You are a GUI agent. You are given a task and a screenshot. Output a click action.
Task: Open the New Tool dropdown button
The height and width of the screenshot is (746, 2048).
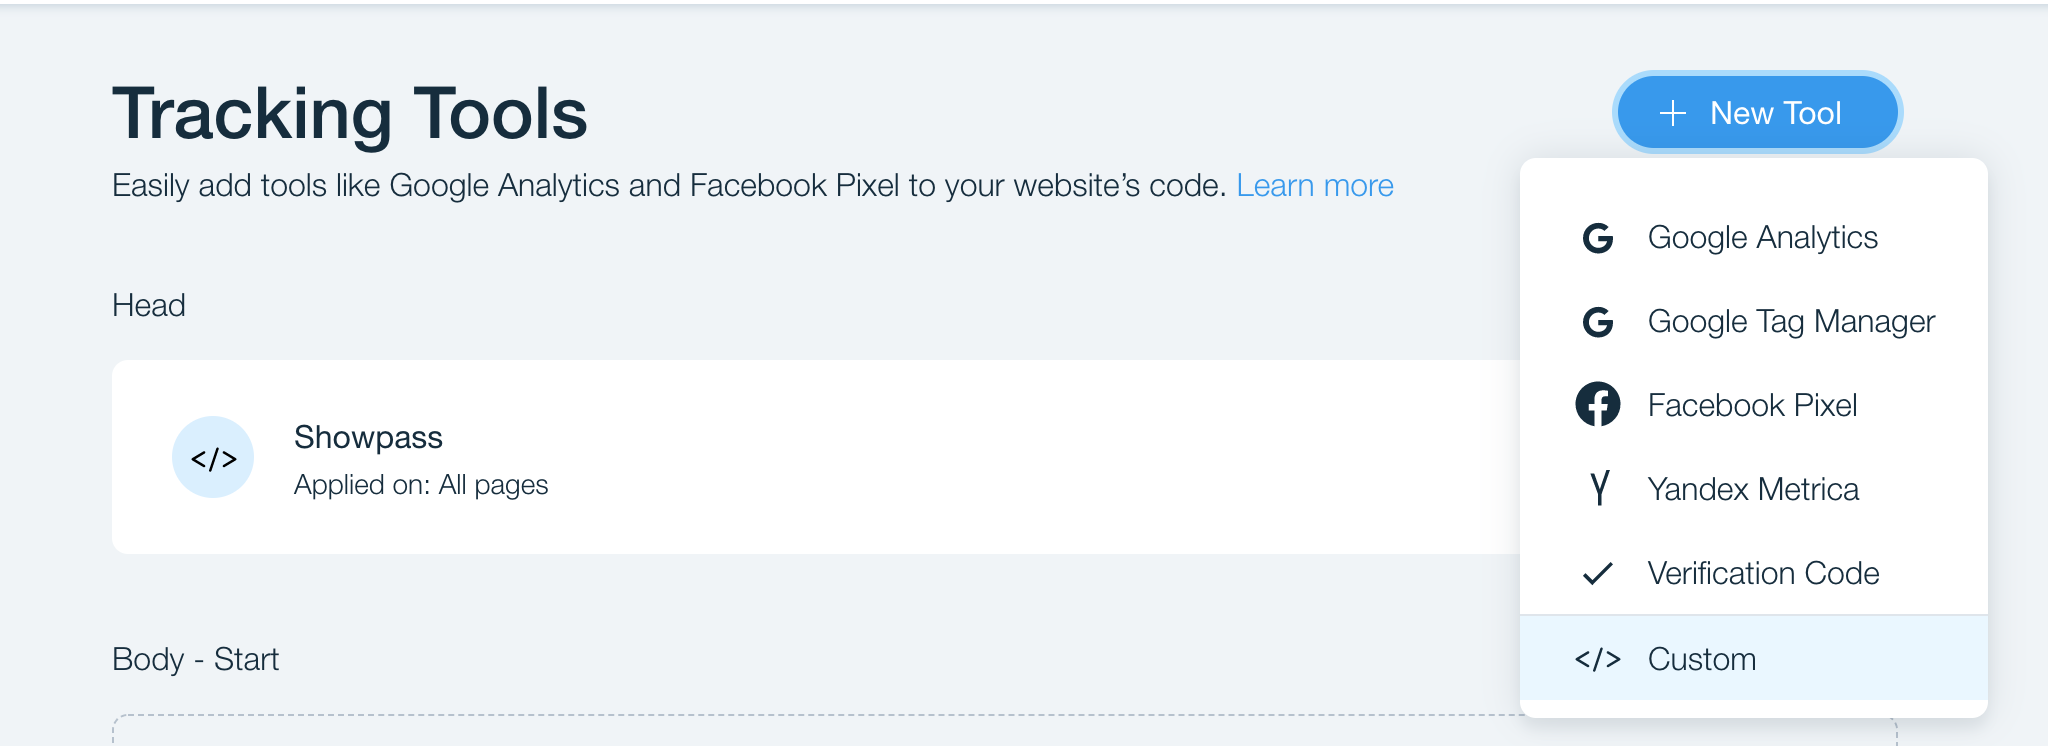(1758, 113)
